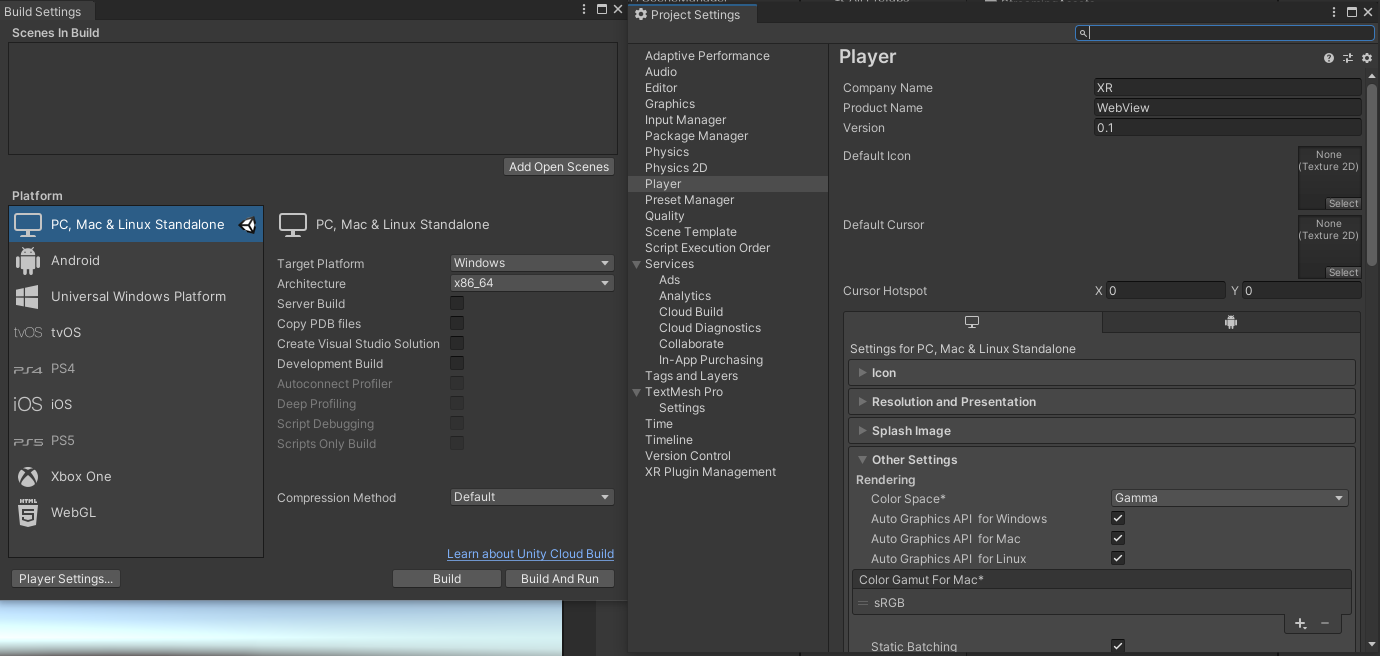Click Select button under Default Cursor
Image resolution: width=1380 pixels, height=656 pixels.
point(1343,272)
